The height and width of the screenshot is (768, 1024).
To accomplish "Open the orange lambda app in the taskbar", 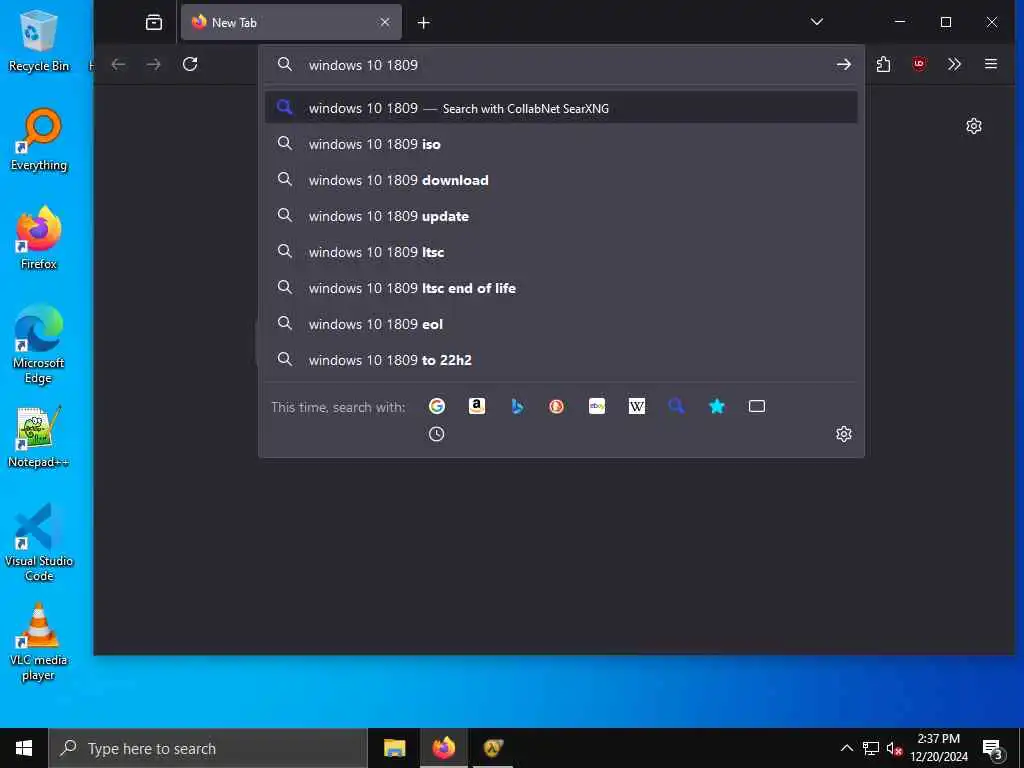I will [x=493, y=748].
